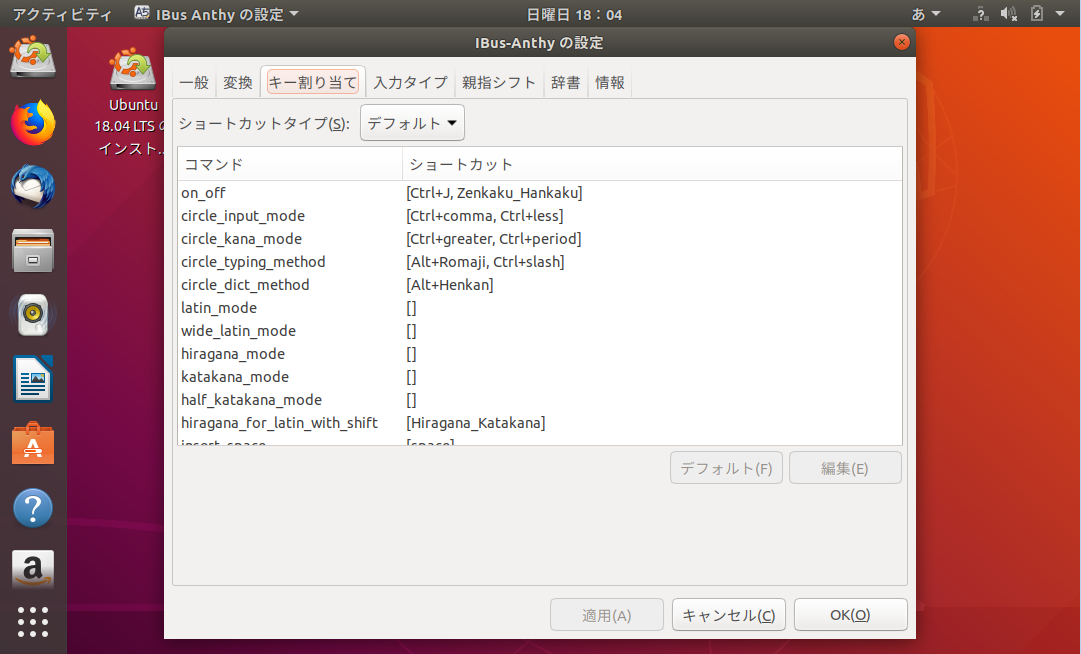The image size is (1081, 654).
Task: Open Firefox from the dock
Action: tap(33, 123)
